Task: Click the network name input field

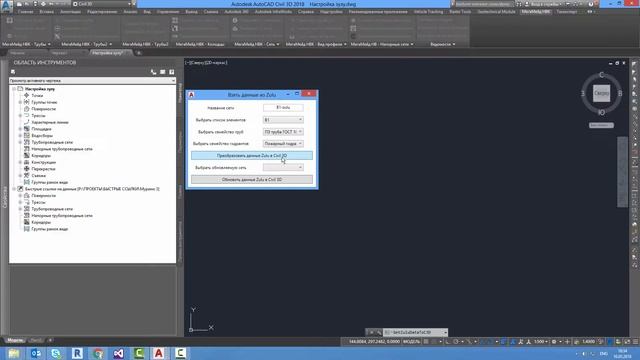Action: (283, 108)
